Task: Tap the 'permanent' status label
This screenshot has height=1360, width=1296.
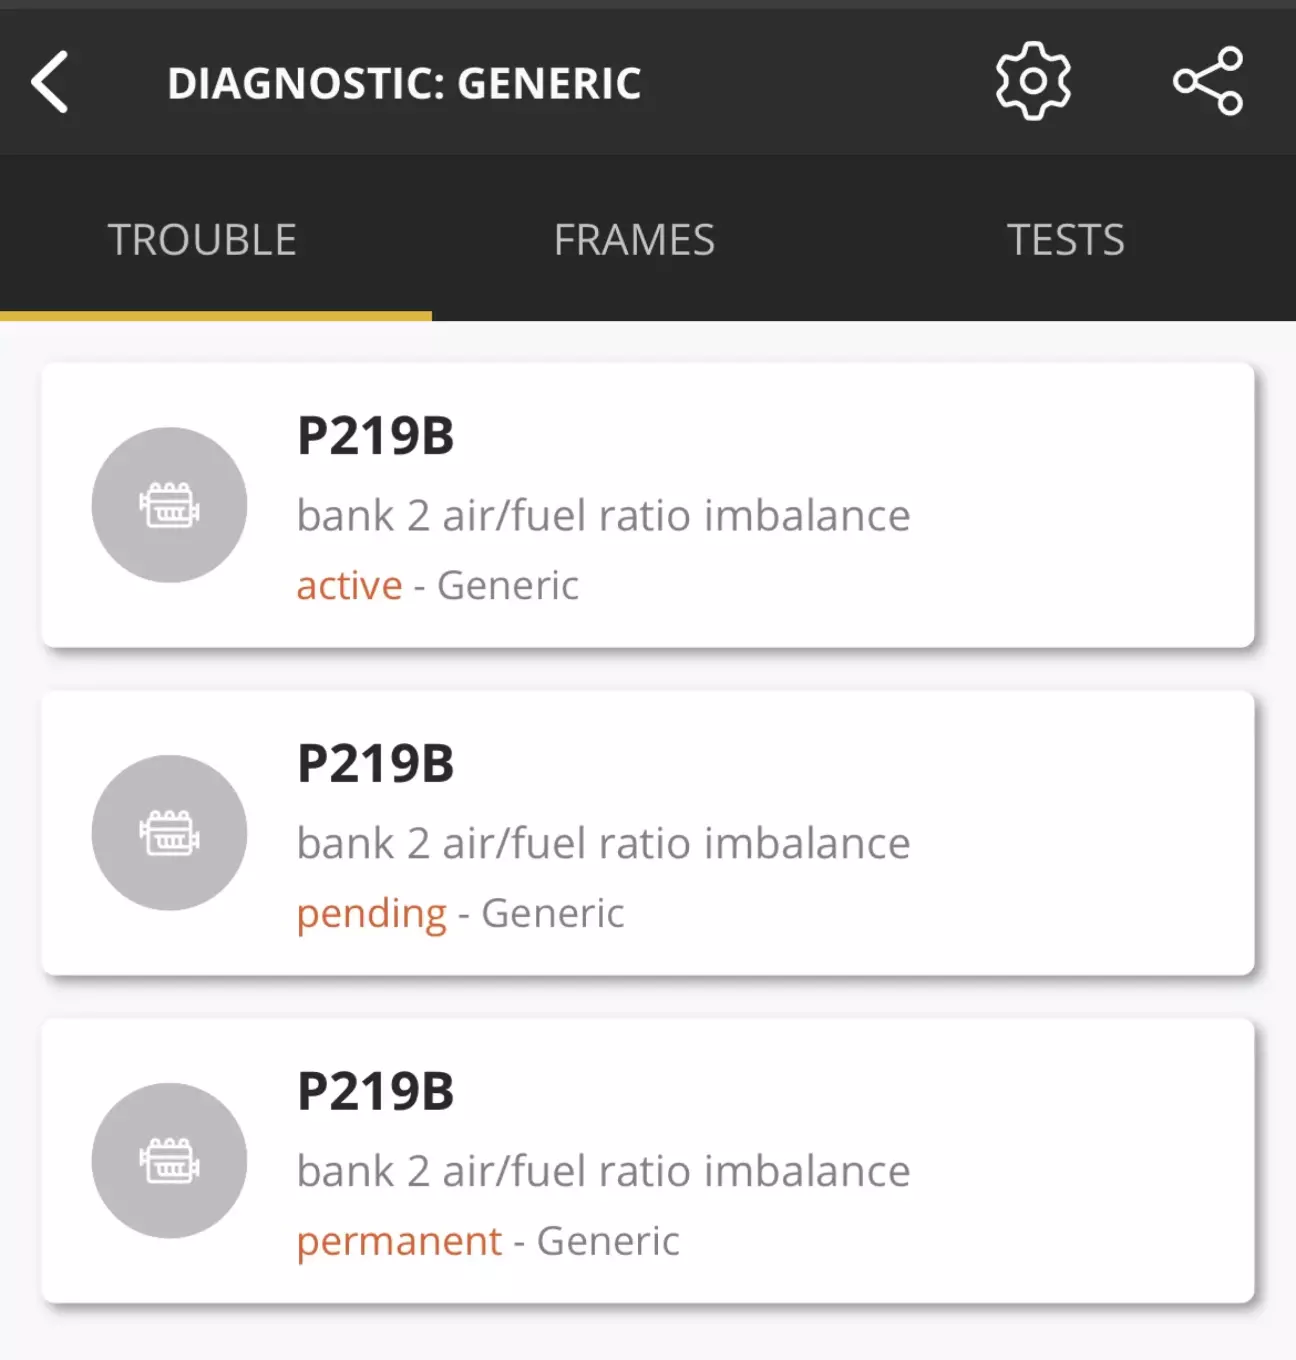Action: pyautogui.click(x=399, y=1243)
